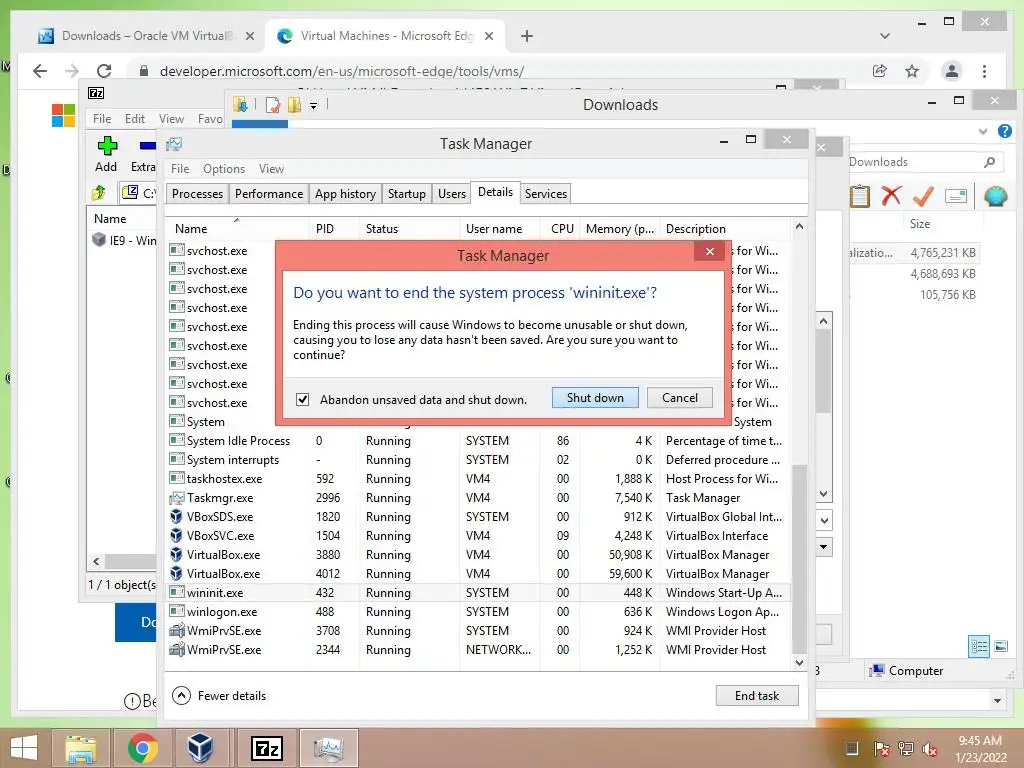
Task: Open VirtualBox from the taskbar
Action: pyautogui.click(x=200, y=748)
